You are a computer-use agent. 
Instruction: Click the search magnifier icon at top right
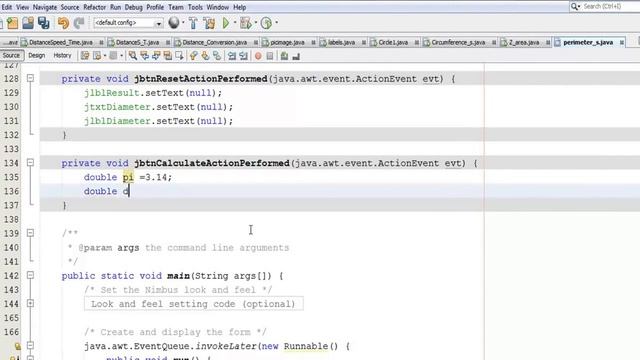(575, 7)
